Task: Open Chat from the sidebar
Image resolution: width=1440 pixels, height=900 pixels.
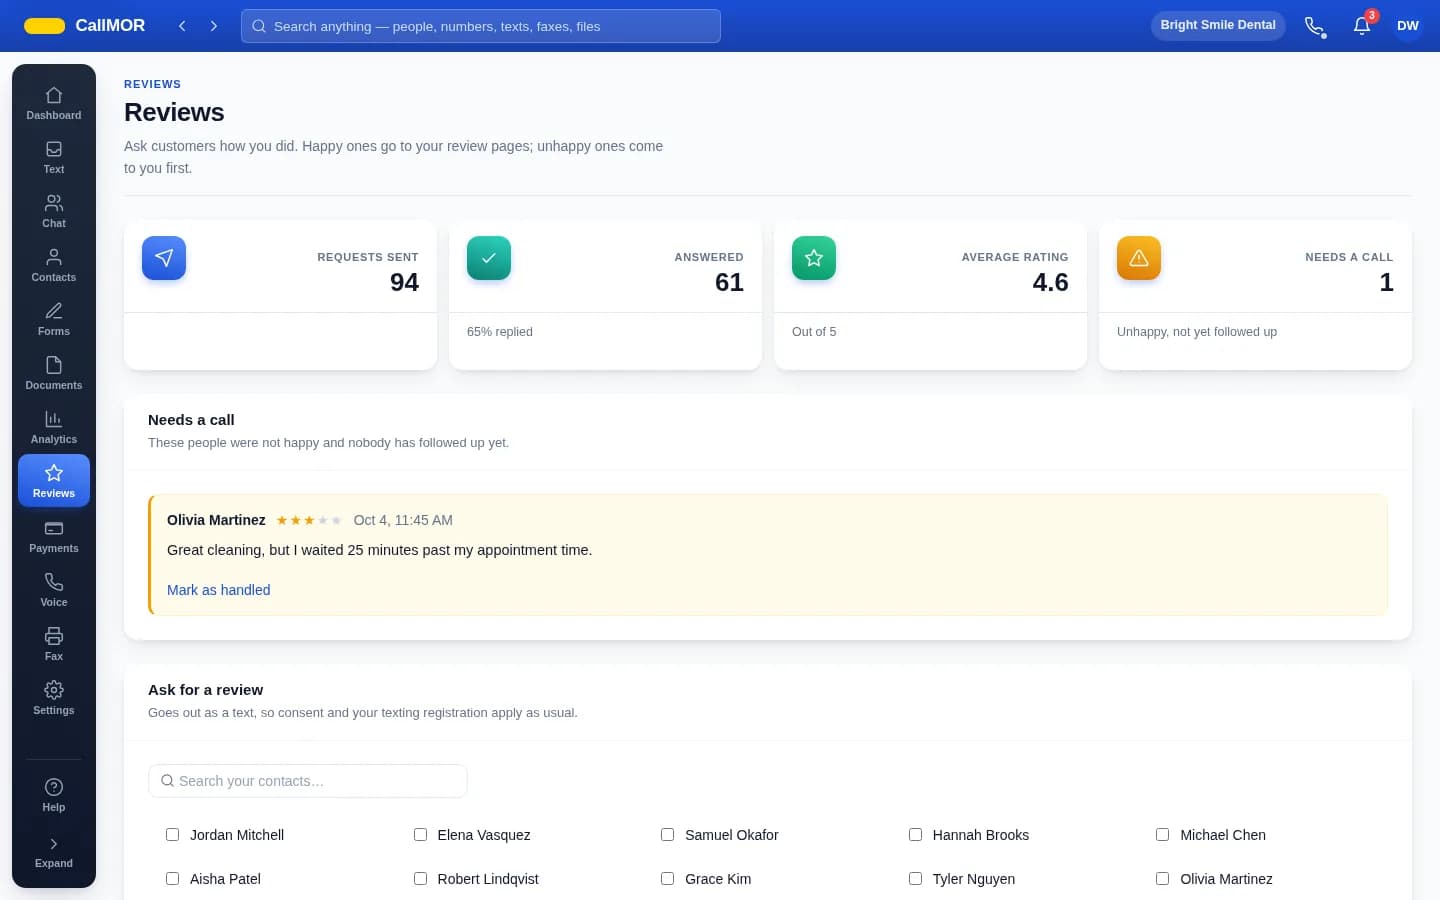Action: pyautogui.click(x=54, y=211)
